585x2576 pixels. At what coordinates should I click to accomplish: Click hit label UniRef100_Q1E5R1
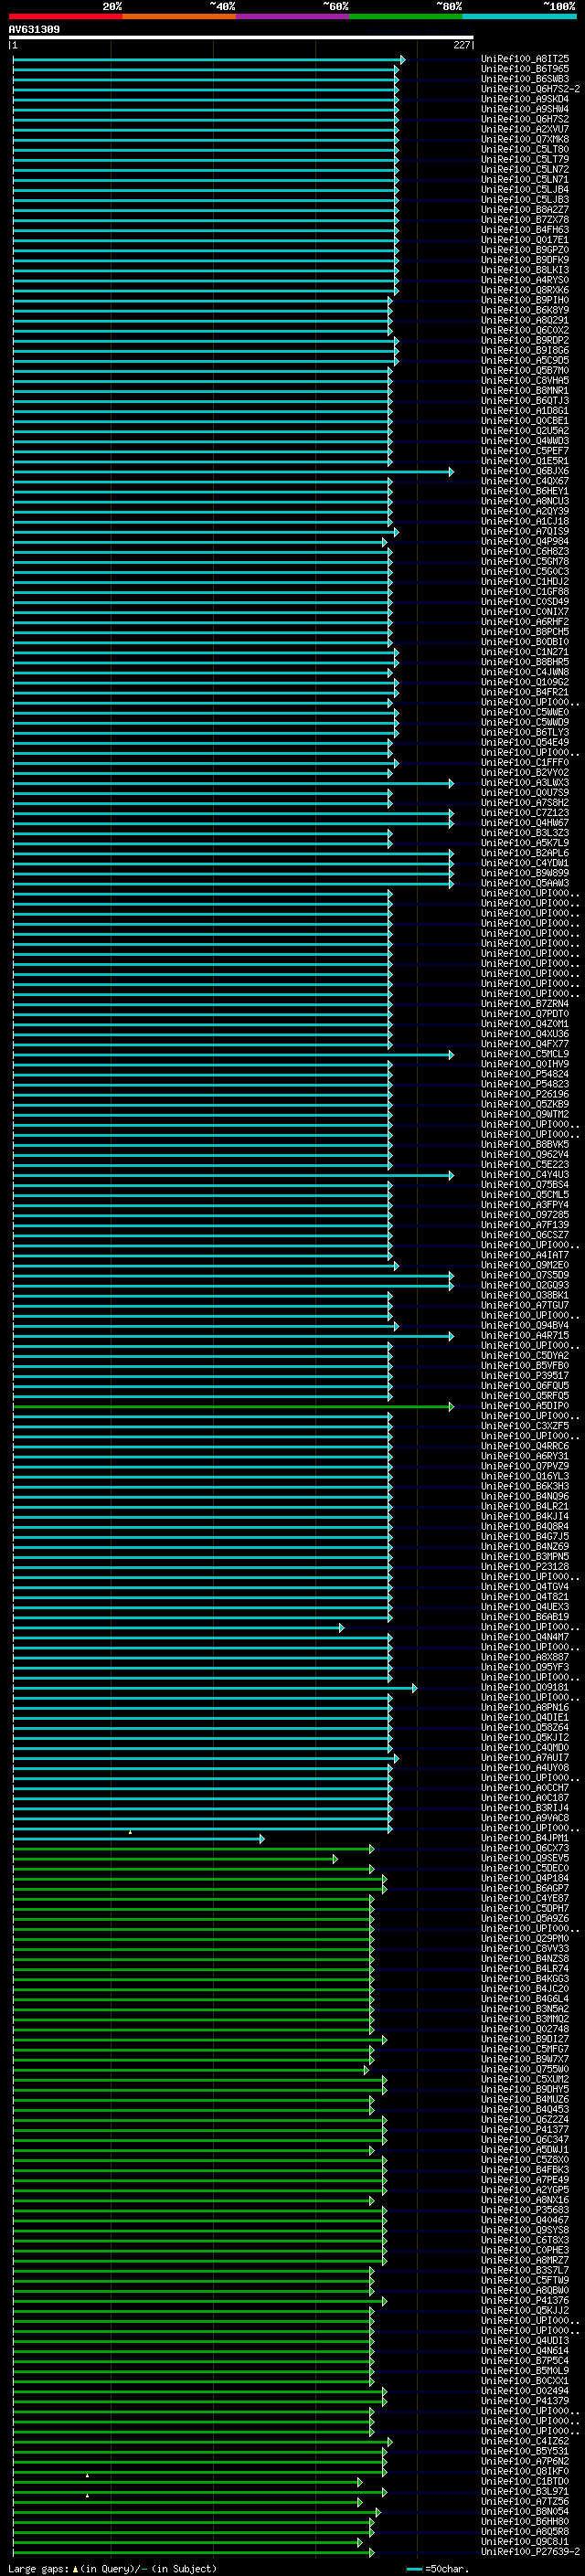(x=525, y=461)
